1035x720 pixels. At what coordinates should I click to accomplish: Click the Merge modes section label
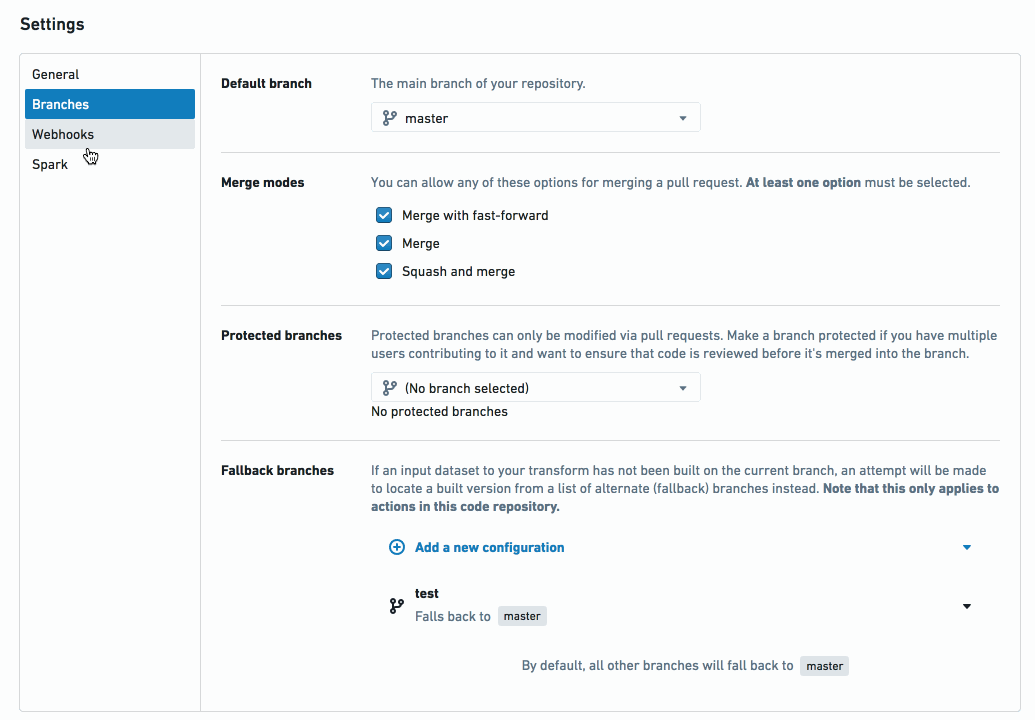(x=263, y=183)
